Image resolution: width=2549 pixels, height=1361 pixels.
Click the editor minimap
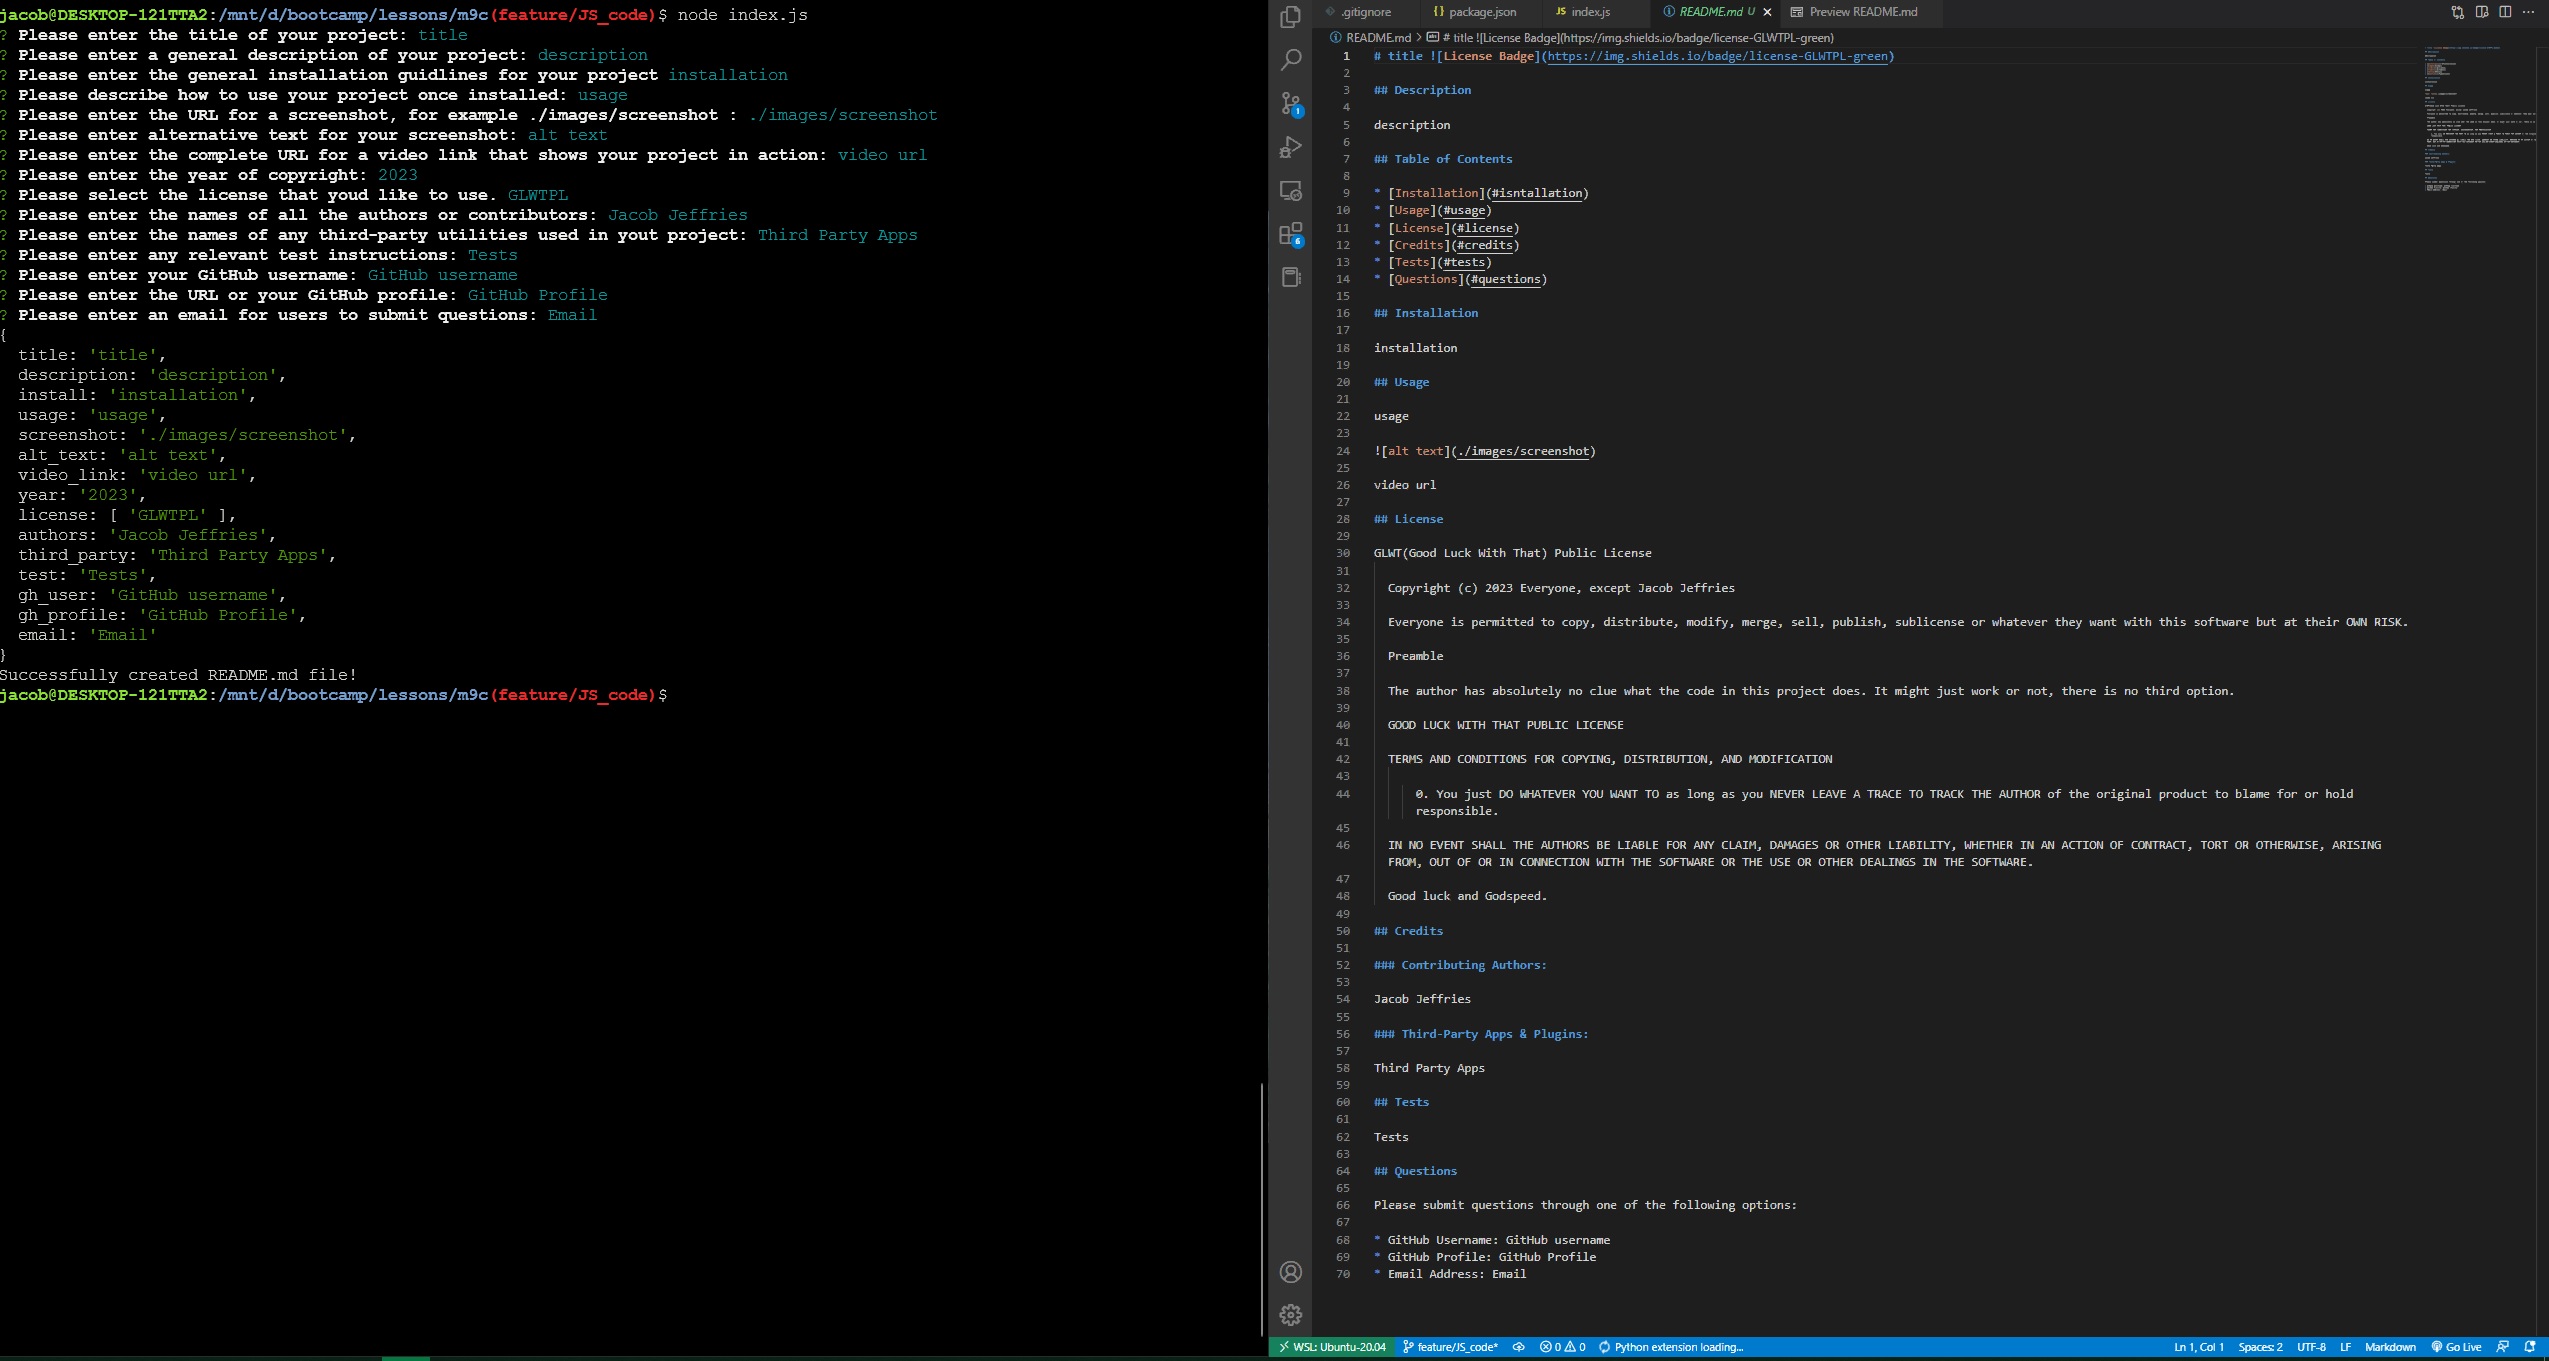point(2478,120)
